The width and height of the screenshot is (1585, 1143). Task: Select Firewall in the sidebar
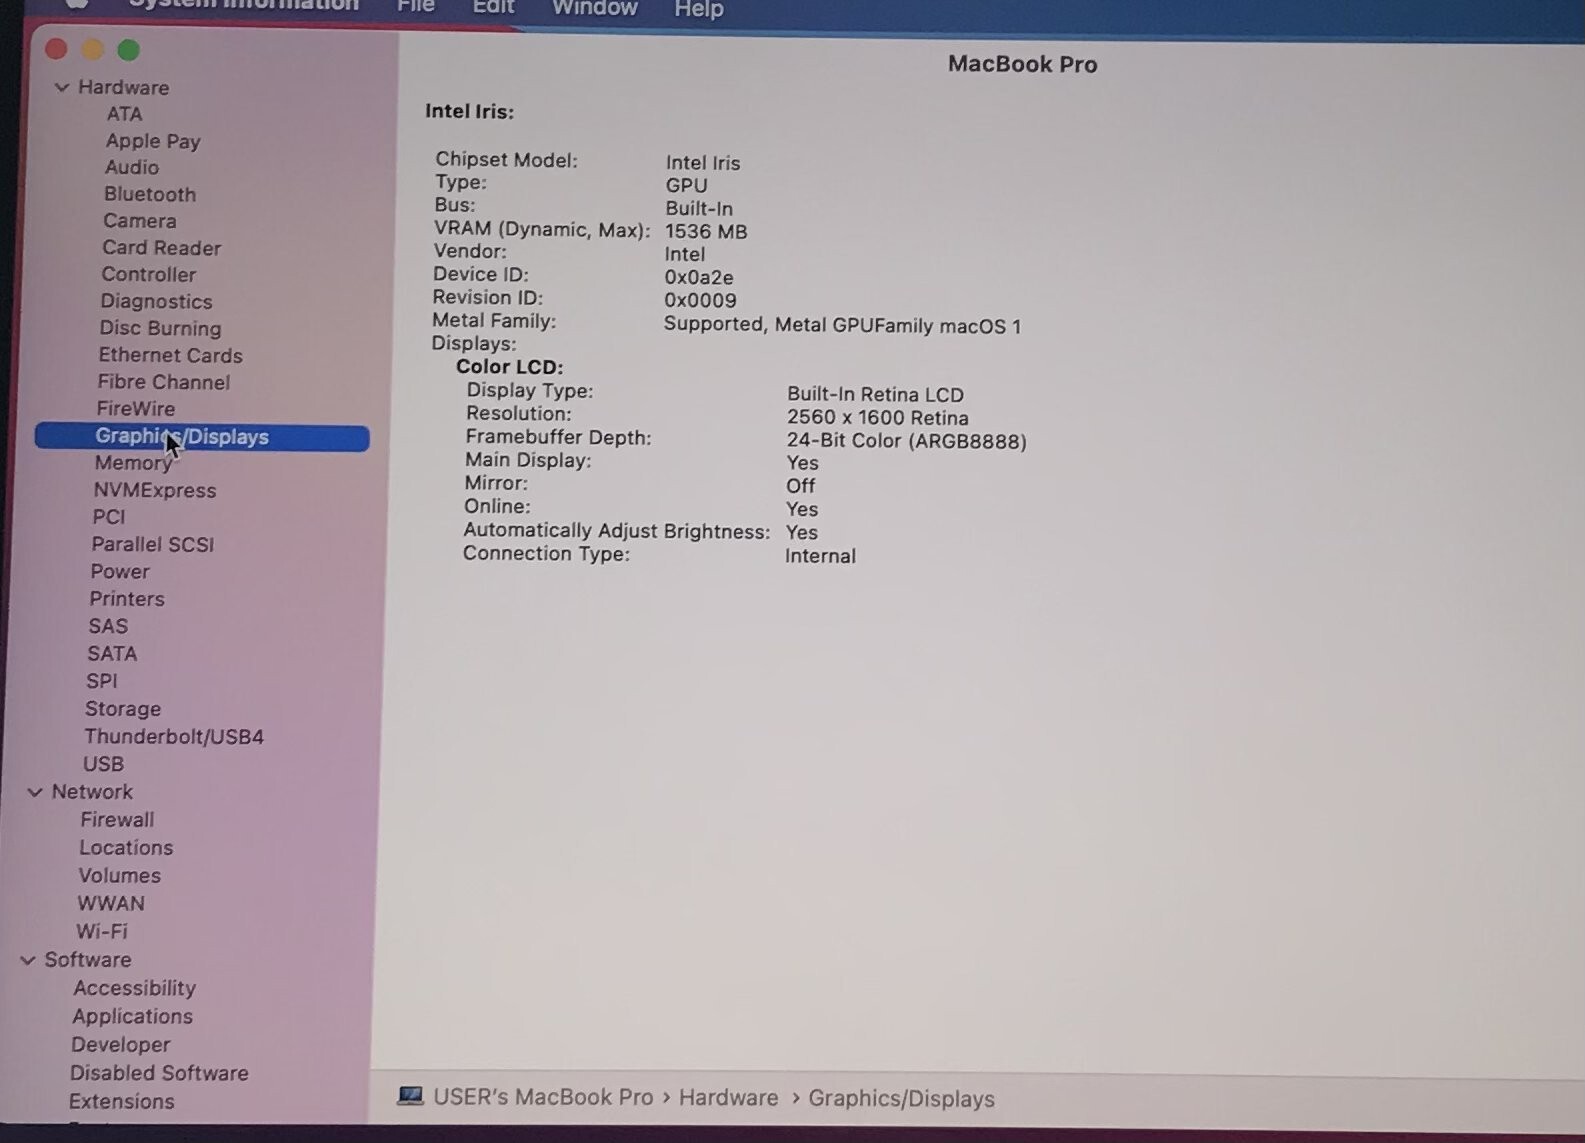point(117,820)
